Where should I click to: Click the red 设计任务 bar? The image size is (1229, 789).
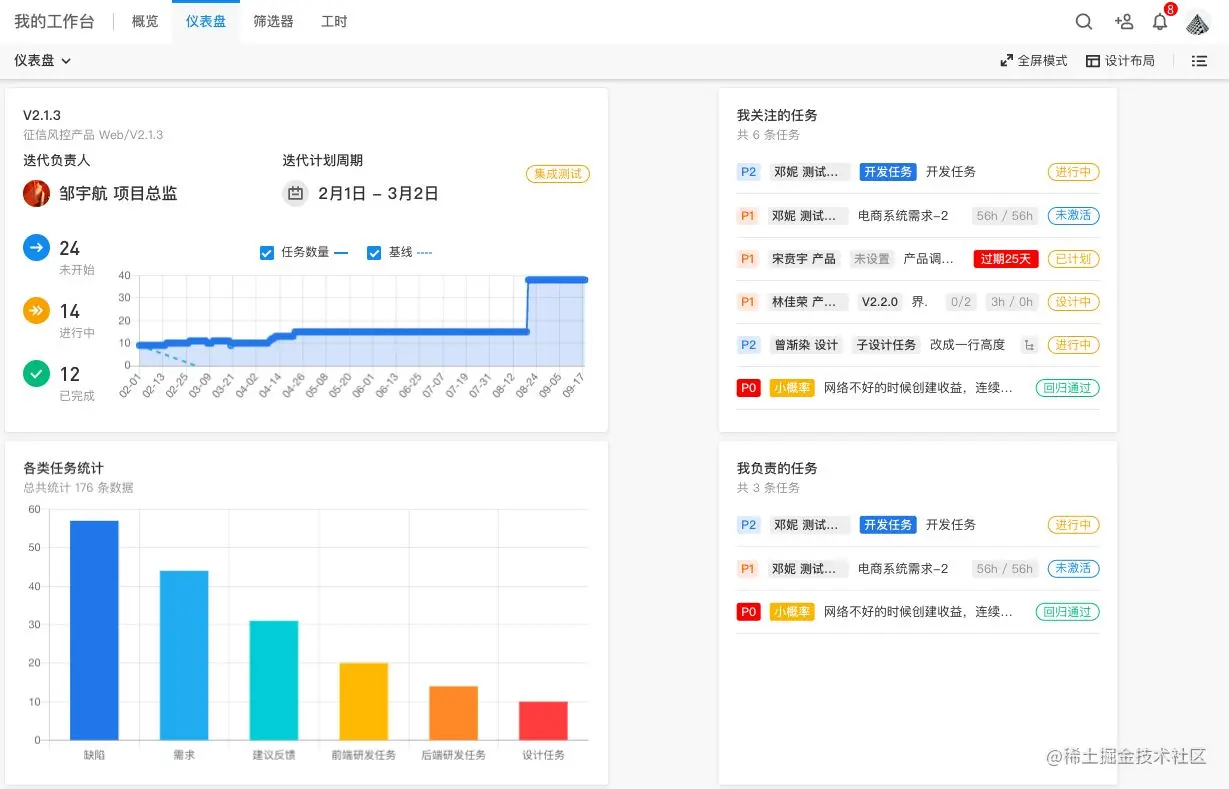pyautogui.click(x=543, y=721)
